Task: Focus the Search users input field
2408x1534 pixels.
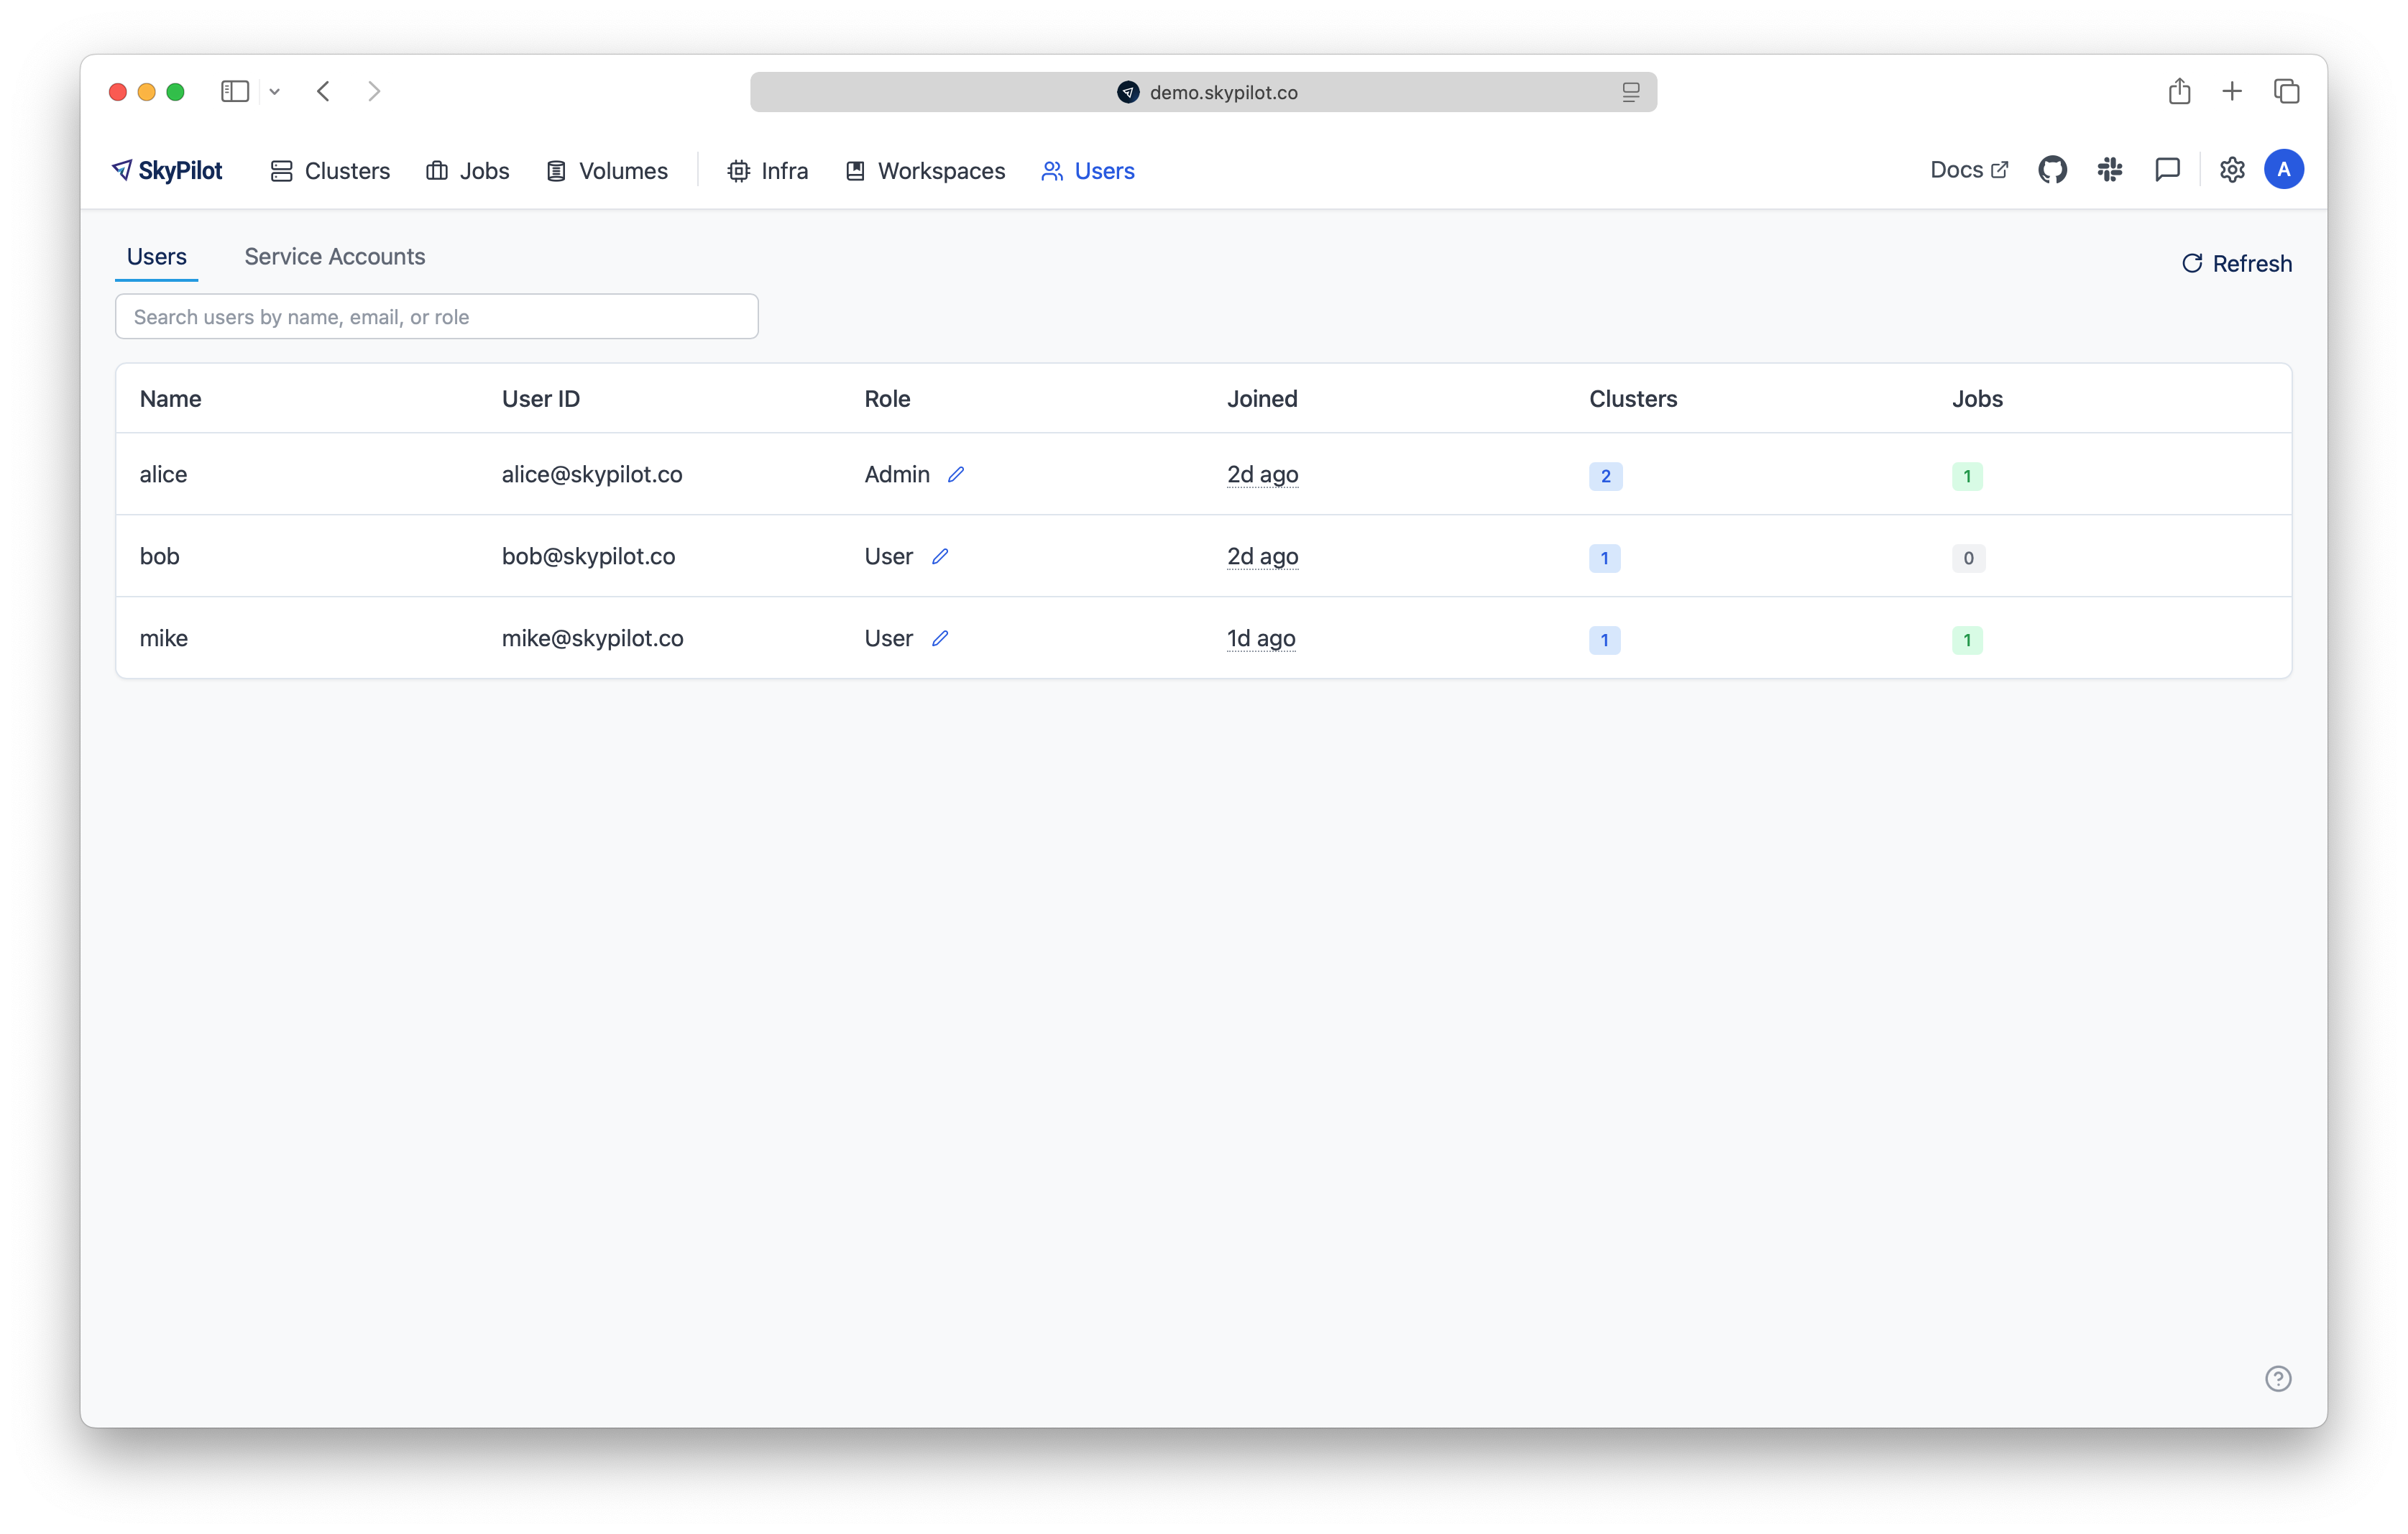Action: pyautogui.click(x=437, y=317)
